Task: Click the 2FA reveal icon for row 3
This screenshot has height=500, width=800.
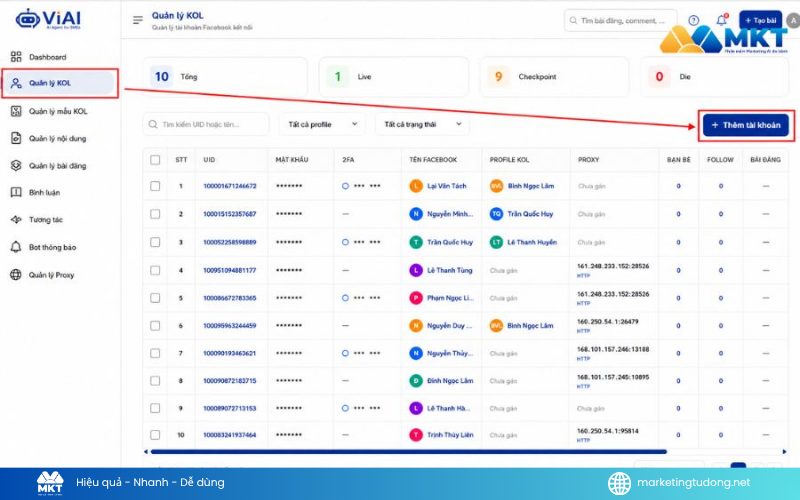Action: (x=345, y=242)
